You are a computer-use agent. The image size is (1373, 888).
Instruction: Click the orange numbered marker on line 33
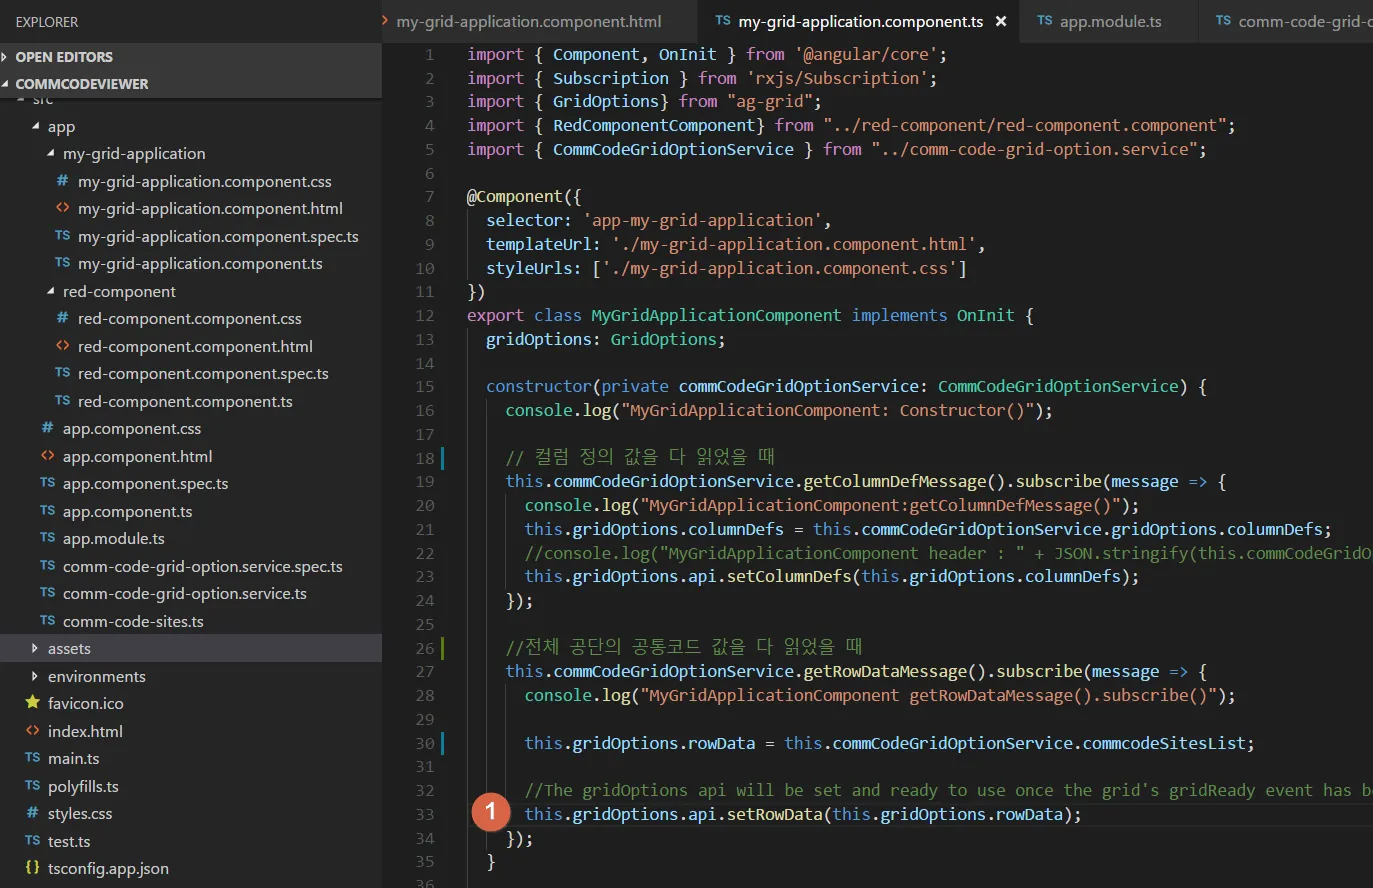pyautogui.click(x=490, y=812)
